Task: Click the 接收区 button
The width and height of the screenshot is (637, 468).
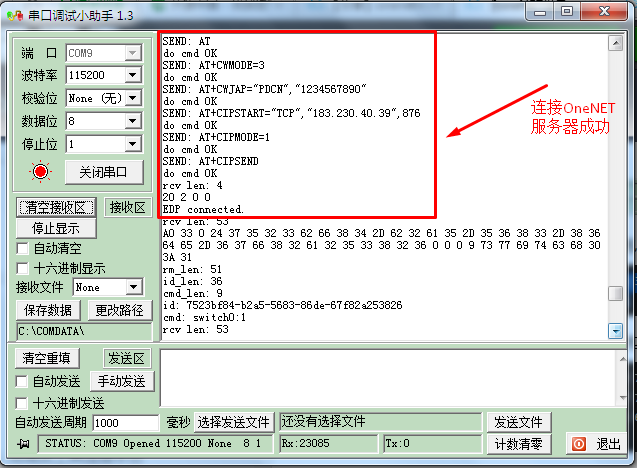Action: 128,208
